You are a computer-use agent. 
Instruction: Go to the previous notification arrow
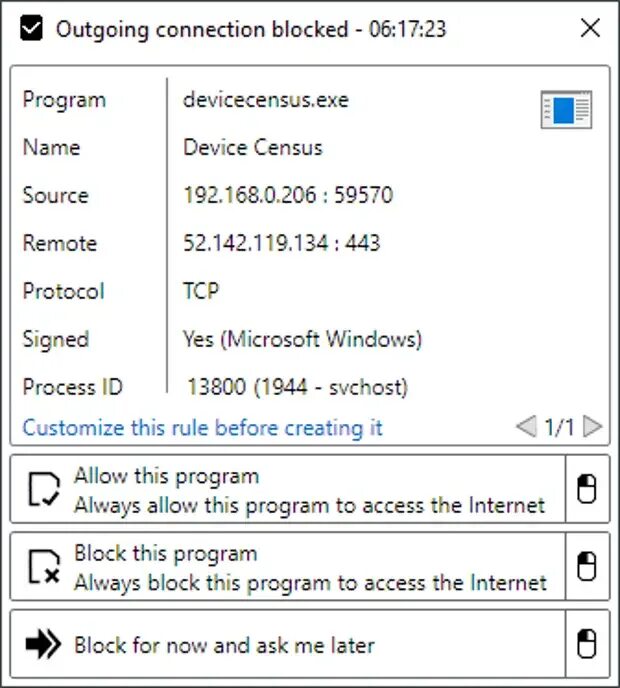(x=526, y=426)
